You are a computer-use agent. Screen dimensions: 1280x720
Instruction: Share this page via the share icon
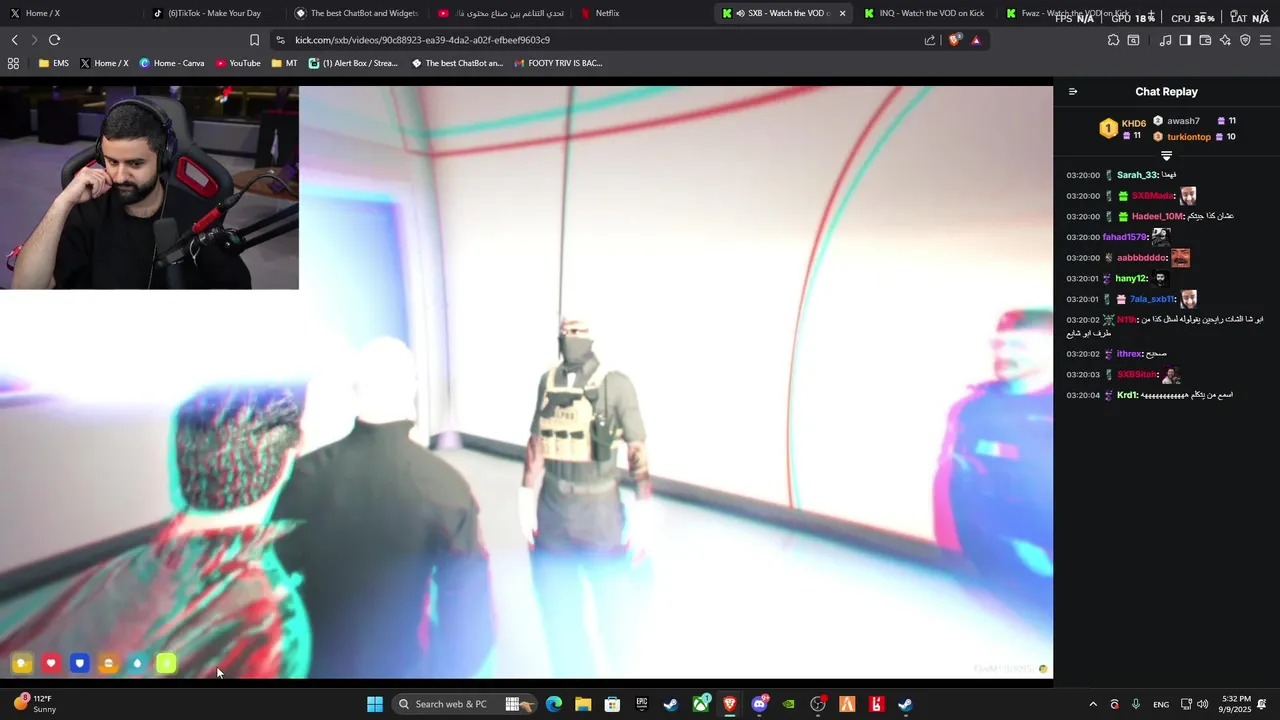click(930, 40)
